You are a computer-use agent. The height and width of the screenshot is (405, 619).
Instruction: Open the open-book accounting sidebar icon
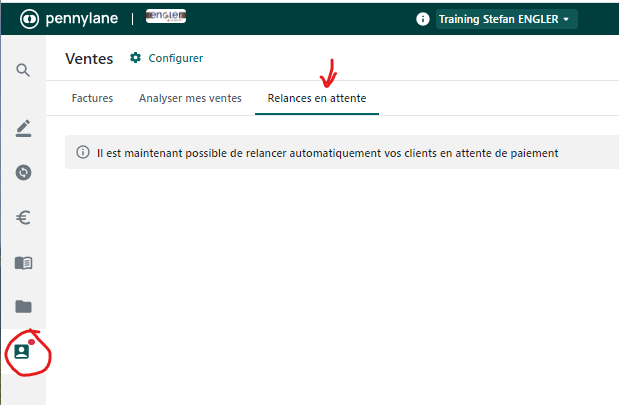pyautogui.click(x=23, y=262)
